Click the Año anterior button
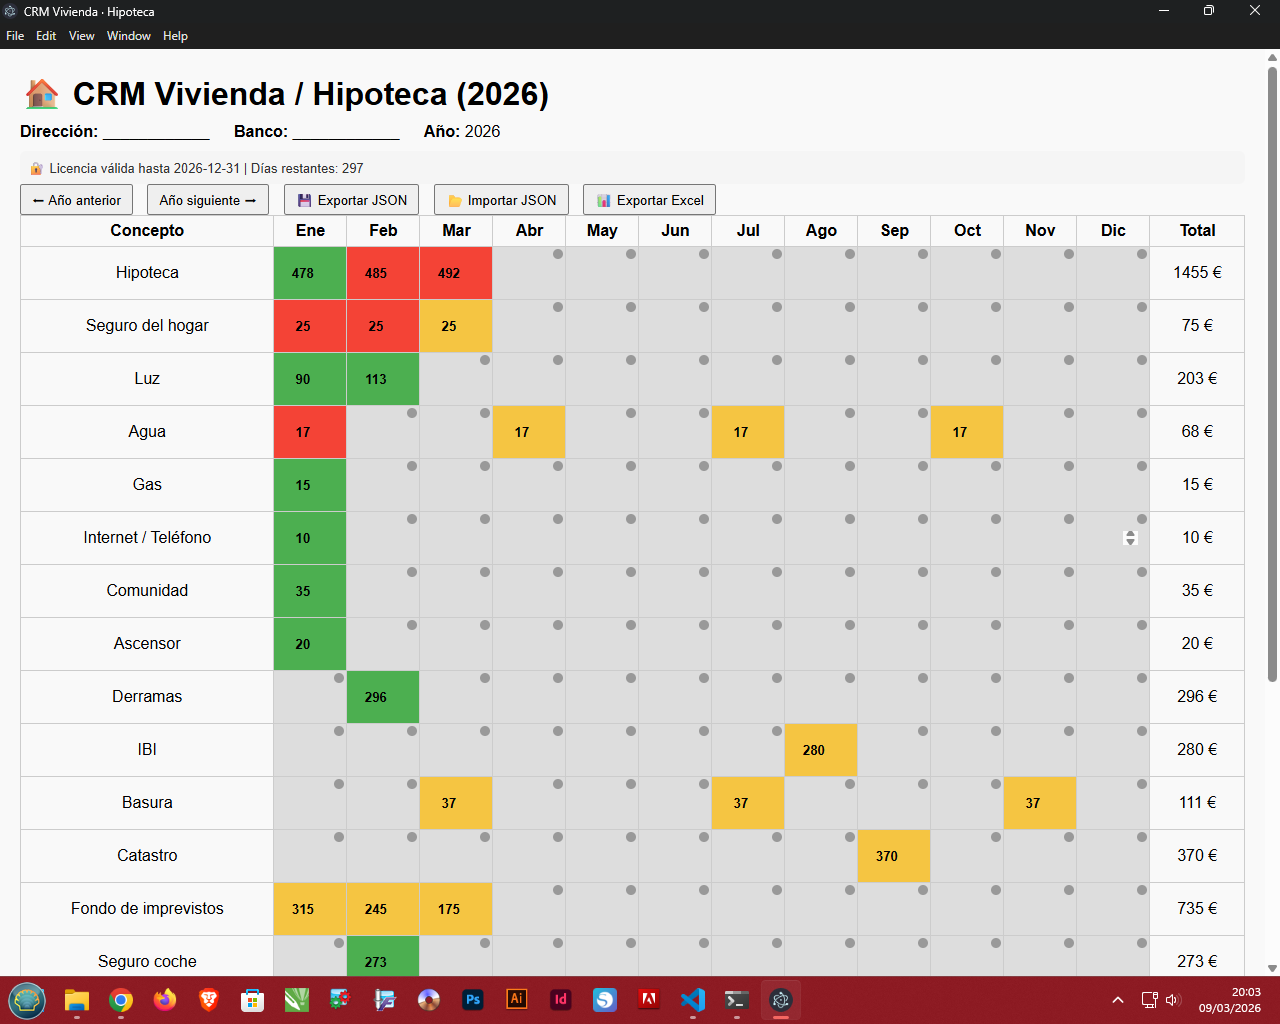The width and height of the screenshot is (1280, 1024). pos(76,199)
